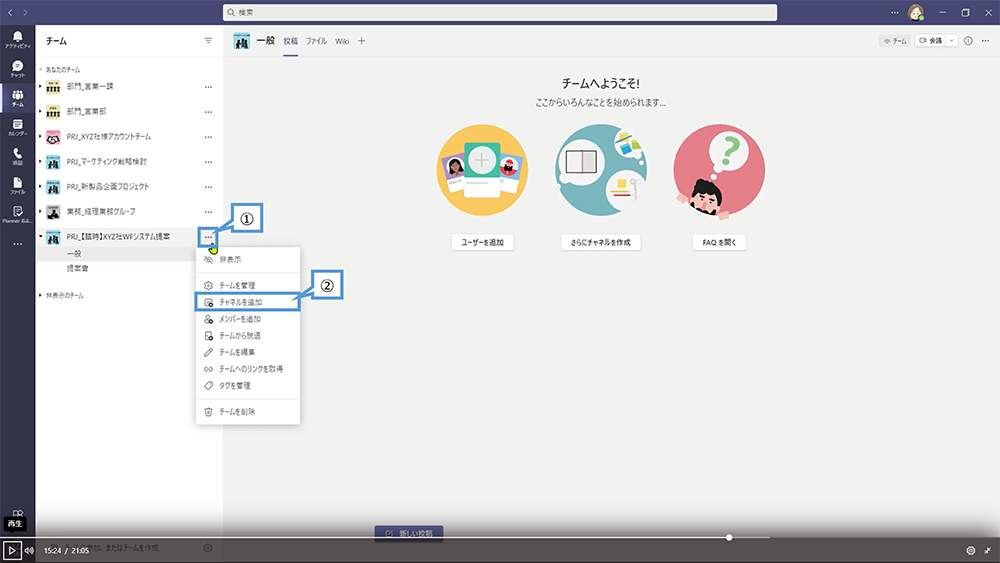The height and width of the screenshot is (563, 1000).
Task: Click the FAQ を開く button
Action: [x=719, y=243]
